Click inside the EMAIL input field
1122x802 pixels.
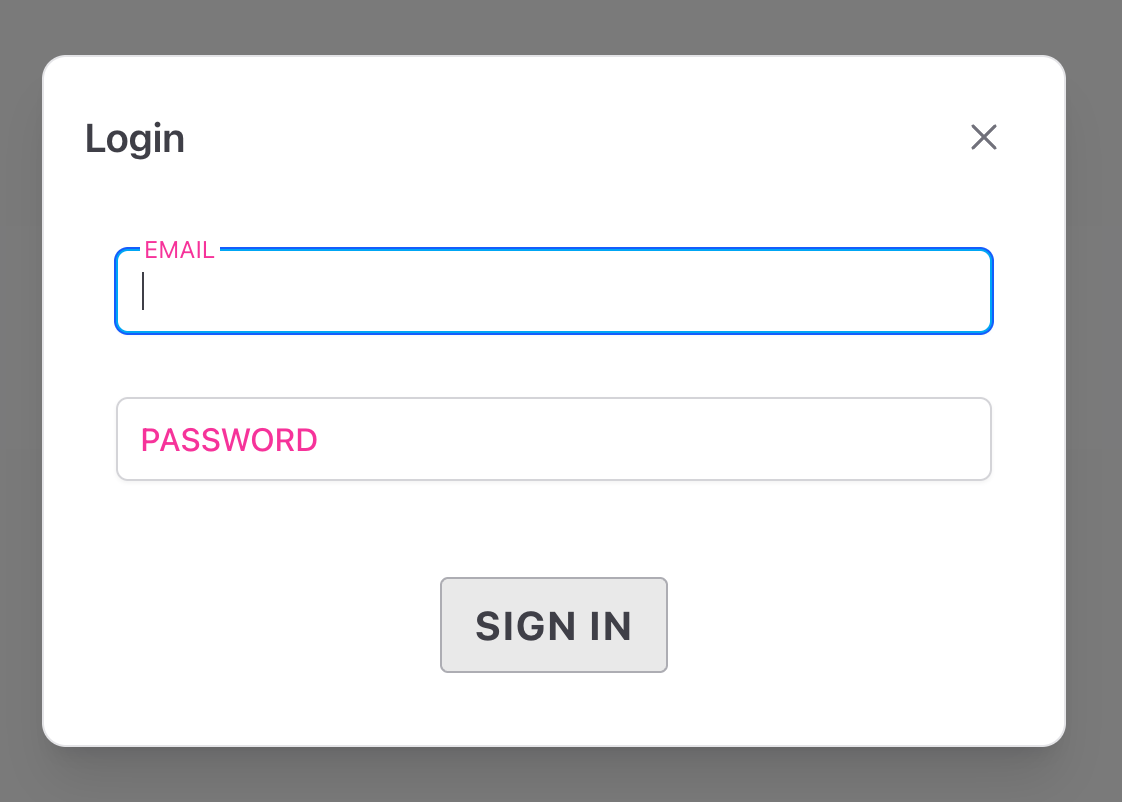click(554, 291)
